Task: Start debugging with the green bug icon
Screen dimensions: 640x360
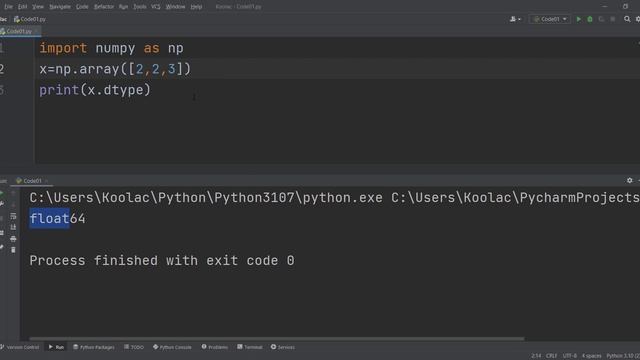Action: point(590,19)
